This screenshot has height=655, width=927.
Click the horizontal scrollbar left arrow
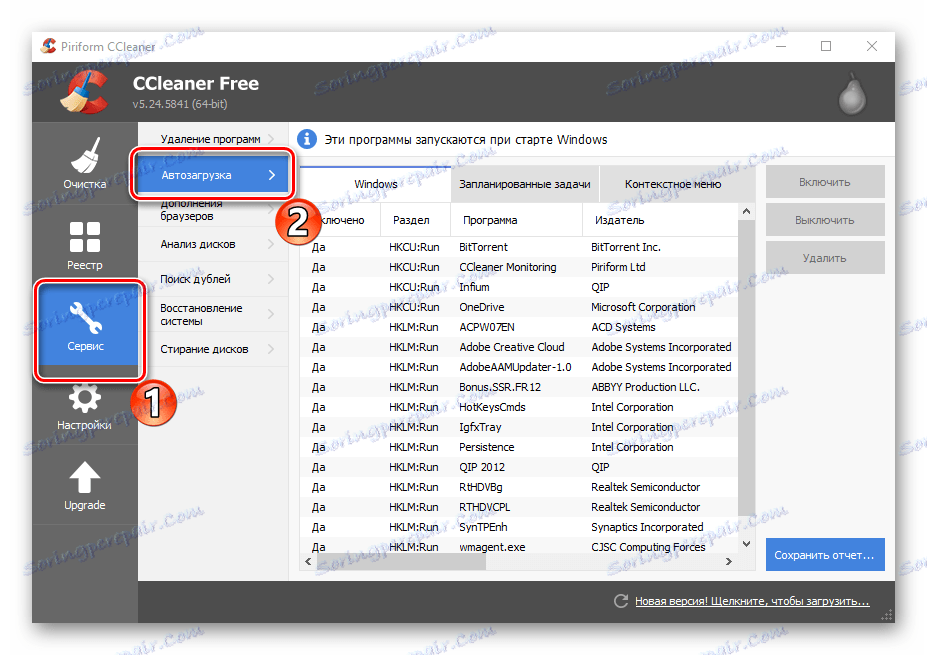[308, 562]
